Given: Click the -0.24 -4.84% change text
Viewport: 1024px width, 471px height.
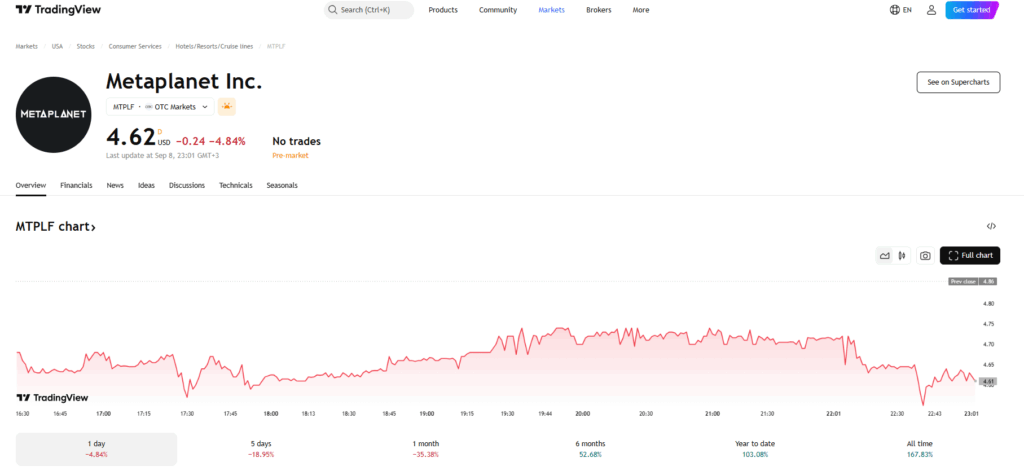Looking at the screenshot, I should click(x=210, y=141).
